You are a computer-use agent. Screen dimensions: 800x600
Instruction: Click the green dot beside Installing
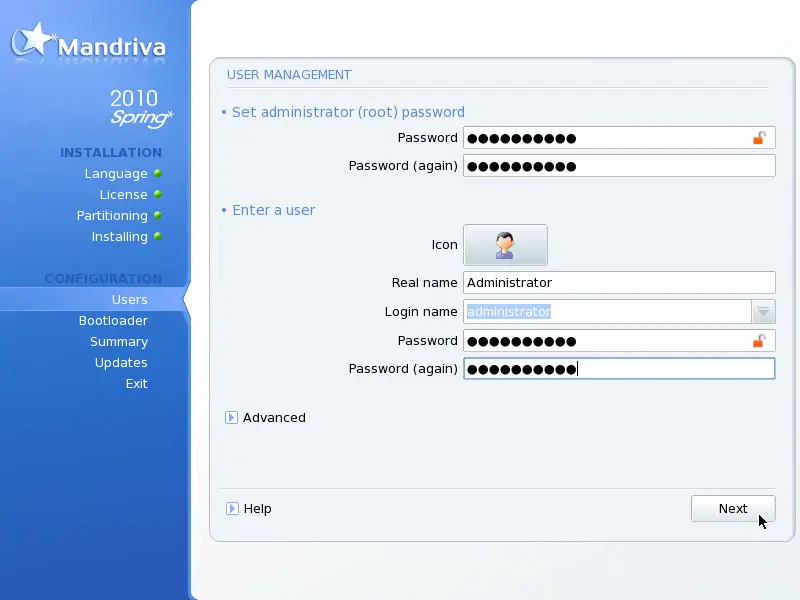click(158, 236)
